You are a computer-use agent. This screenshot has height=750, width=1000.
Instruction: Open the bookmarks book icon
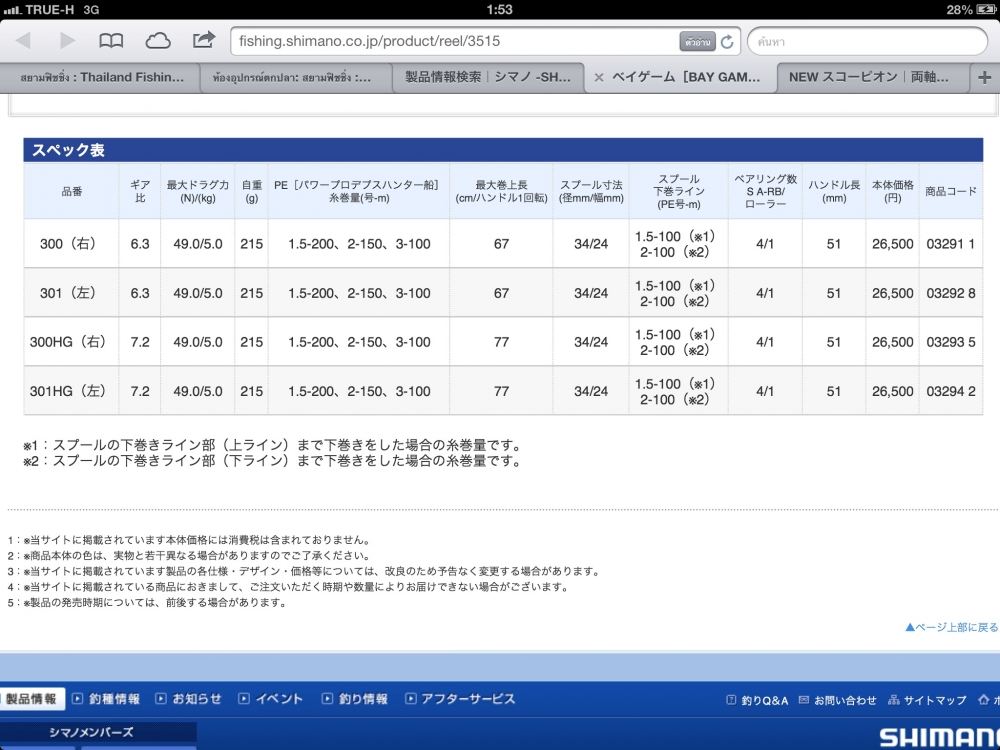[111, 41]
